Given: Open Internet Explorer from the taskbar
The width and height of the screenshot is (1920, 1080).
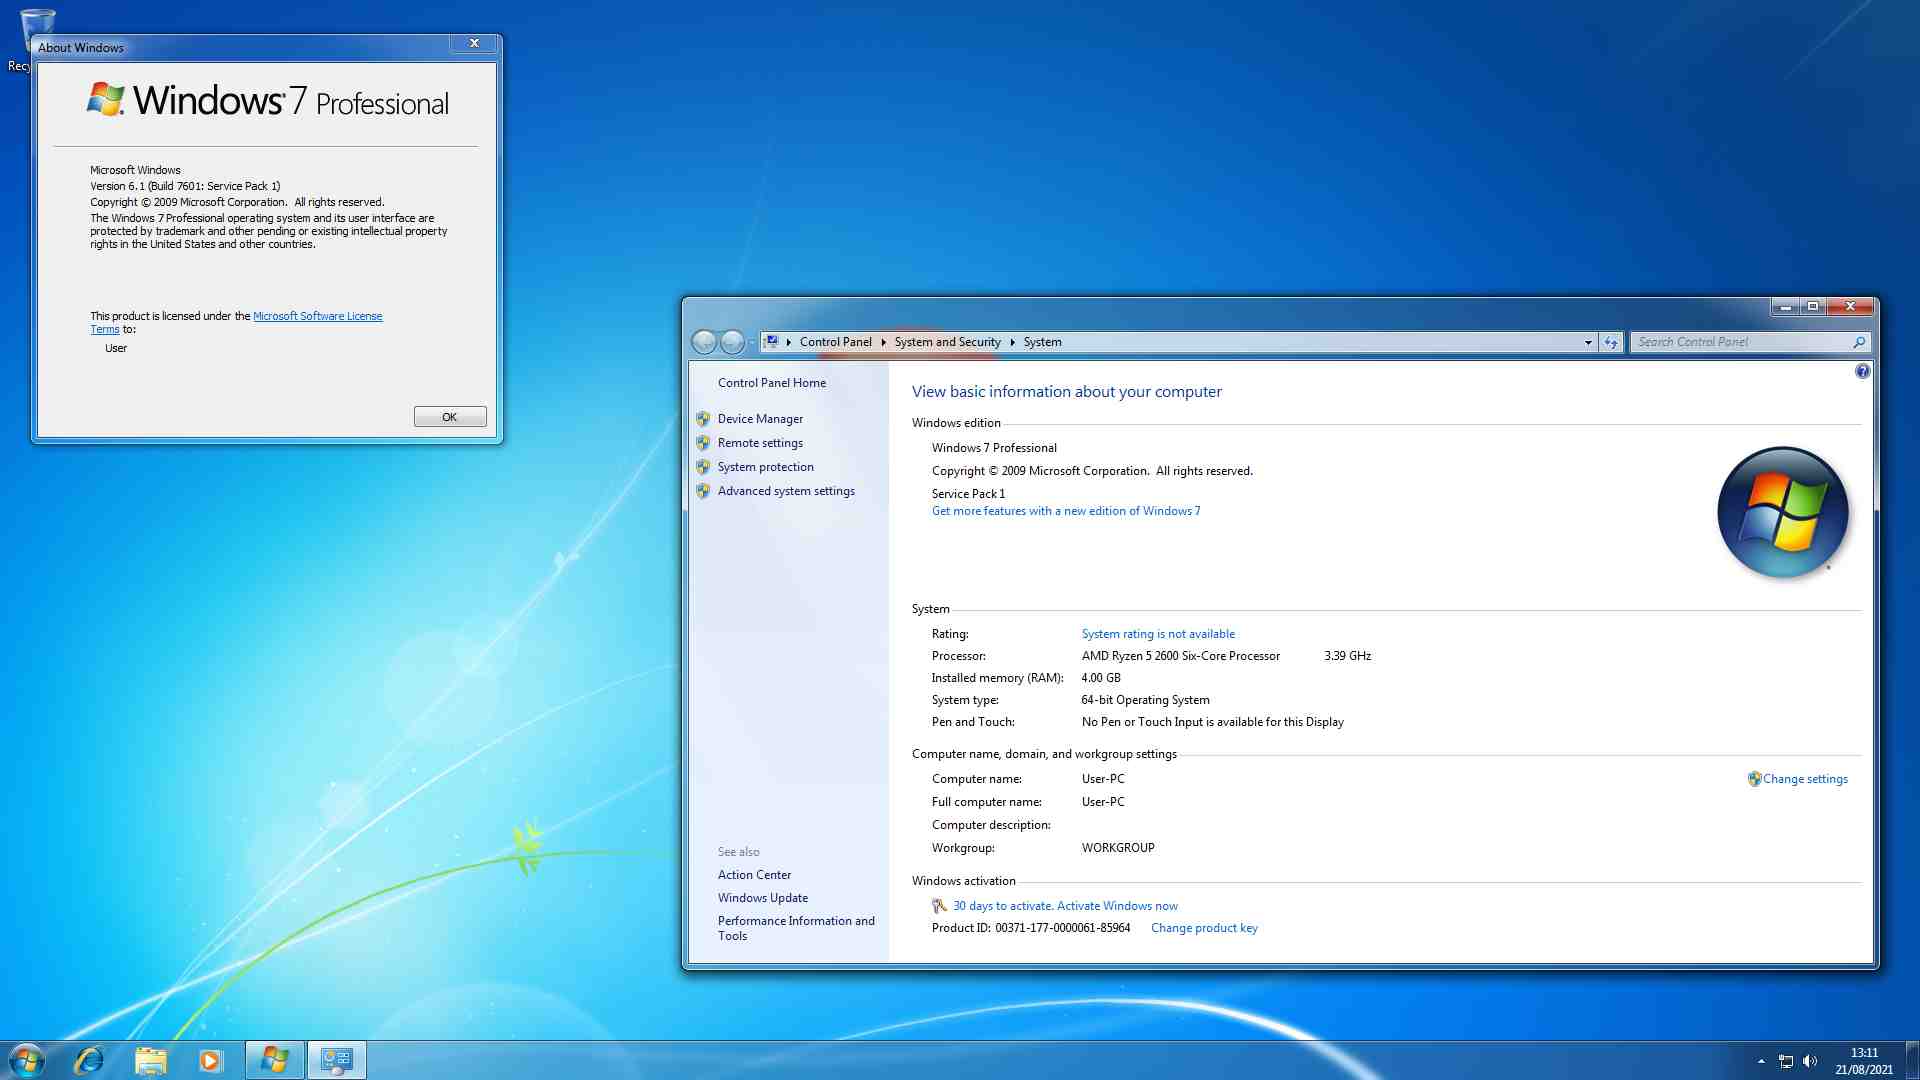Looking at the screenshot, I should click(x=89, y=1060).
